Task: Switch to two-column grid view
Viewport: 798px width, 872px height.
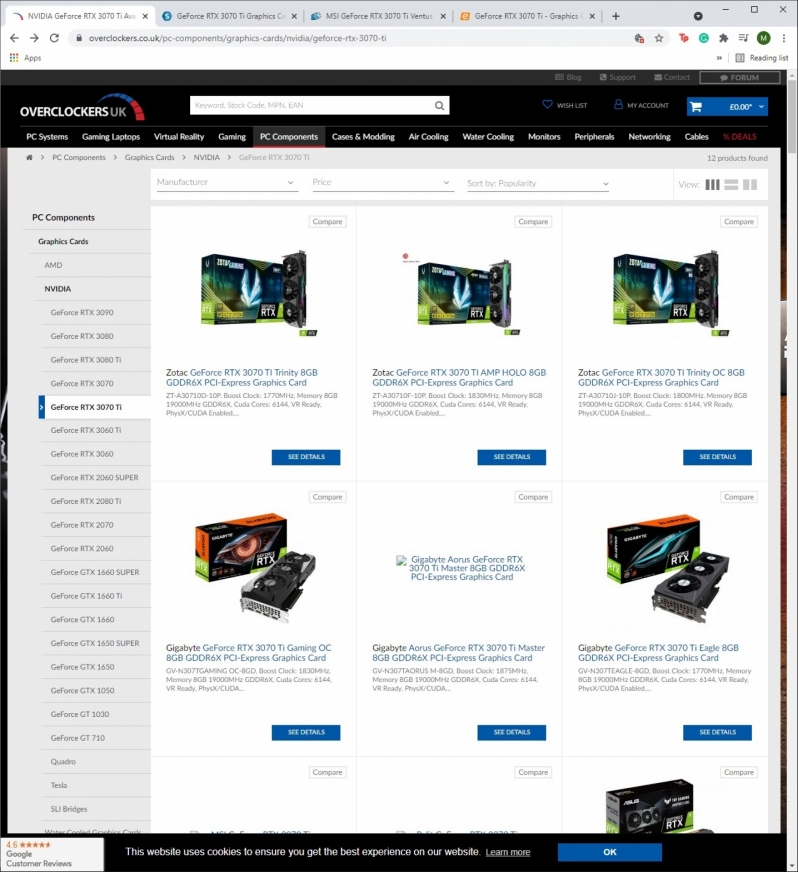Action: pos(750,185)
